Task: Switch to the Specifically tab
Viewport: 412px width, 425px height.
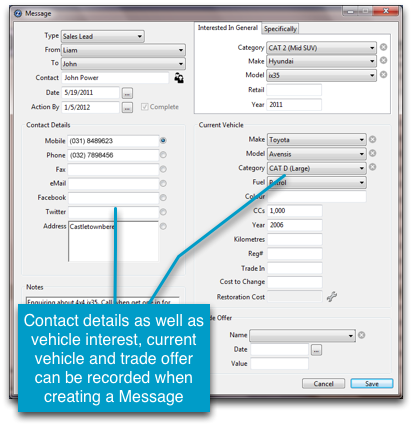Action: (280, 29)
